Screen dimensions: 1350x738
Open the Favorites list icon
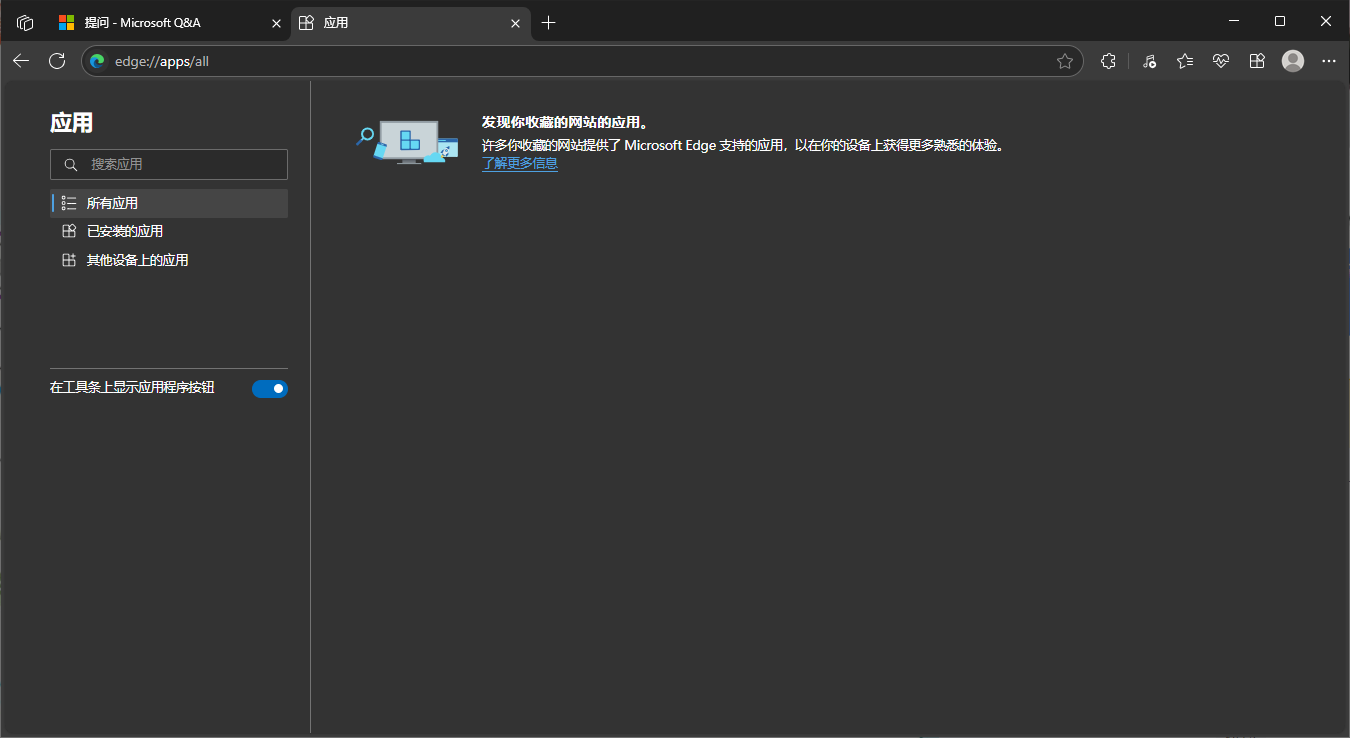[1185, 61]
